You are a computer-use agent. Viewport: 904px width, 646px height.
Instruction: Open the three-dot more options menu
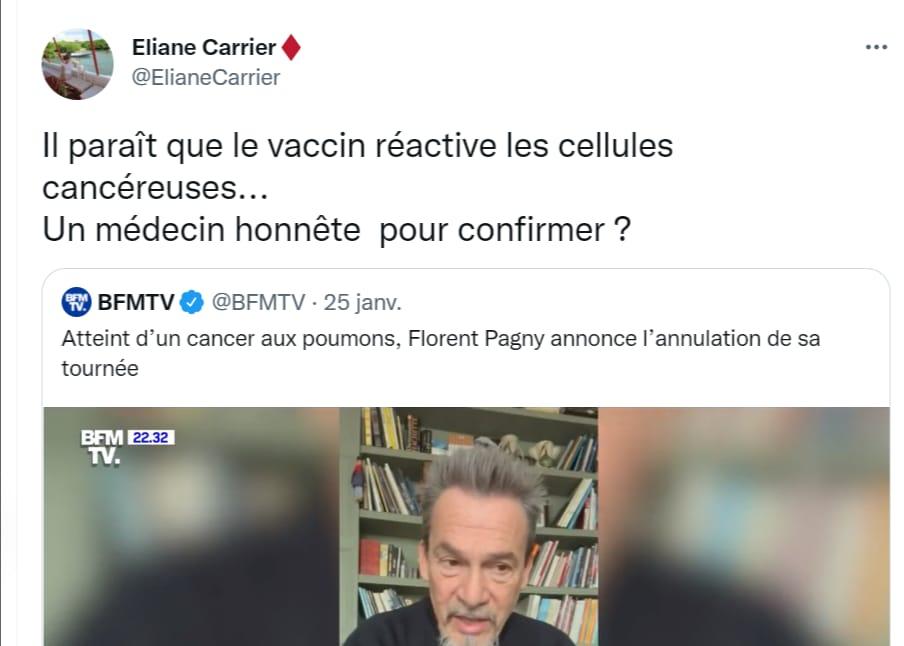click(876, 47)
